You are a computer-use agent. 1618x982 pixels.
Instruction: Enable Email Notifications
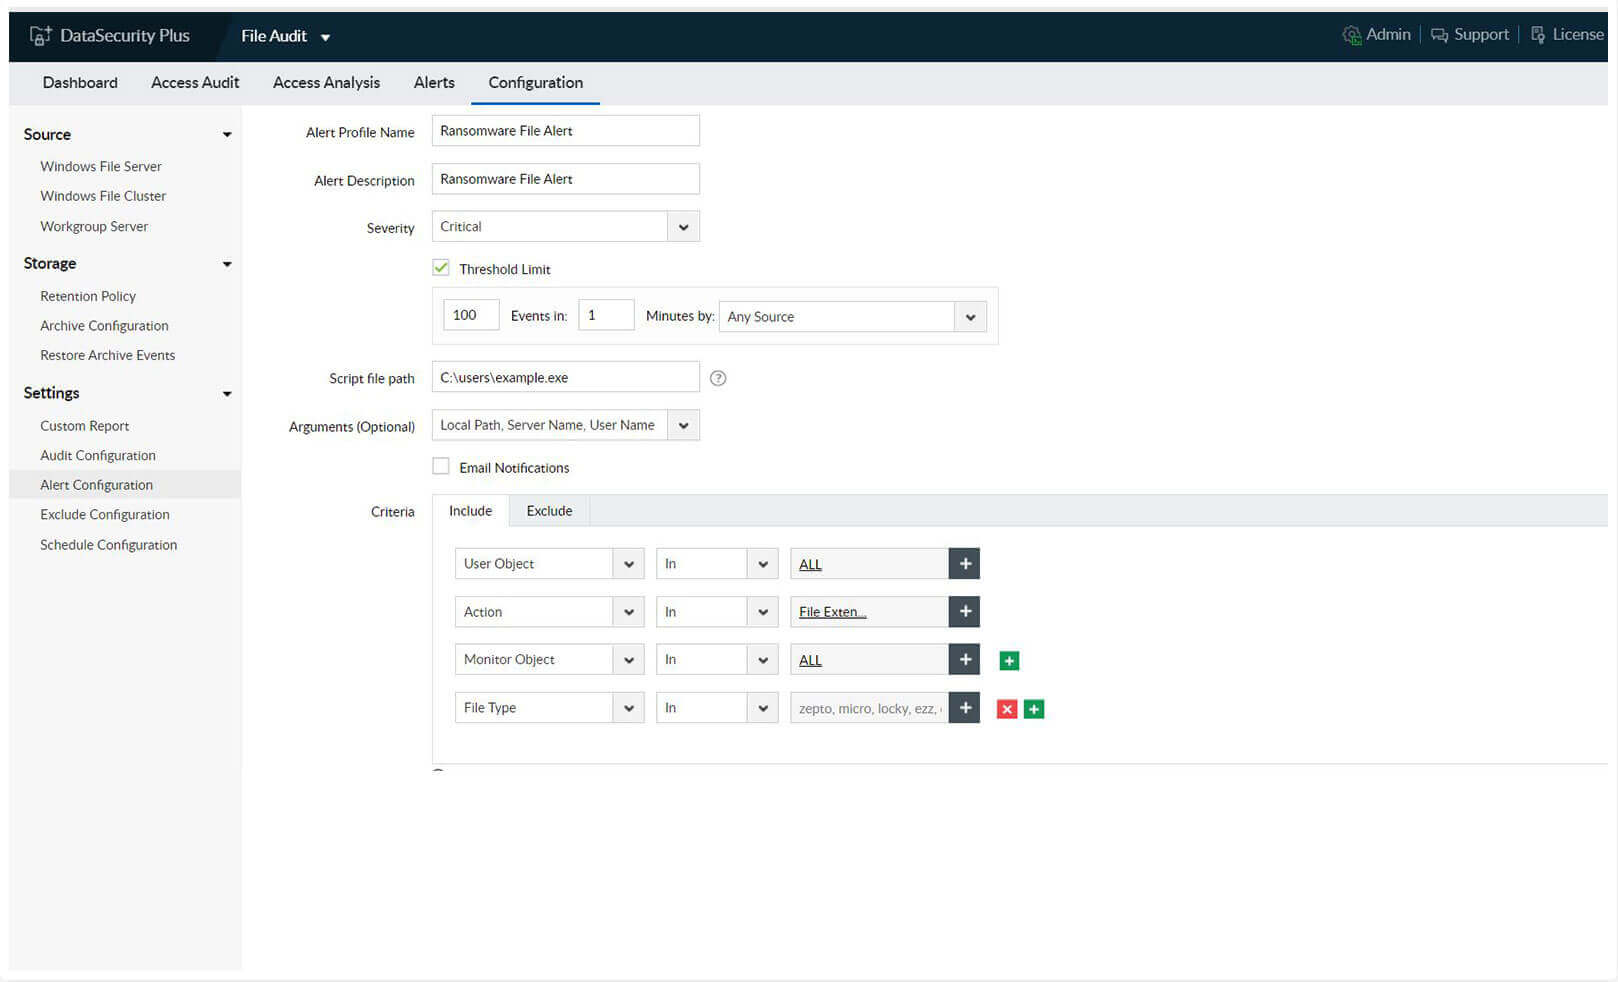[x=441, y=466]
